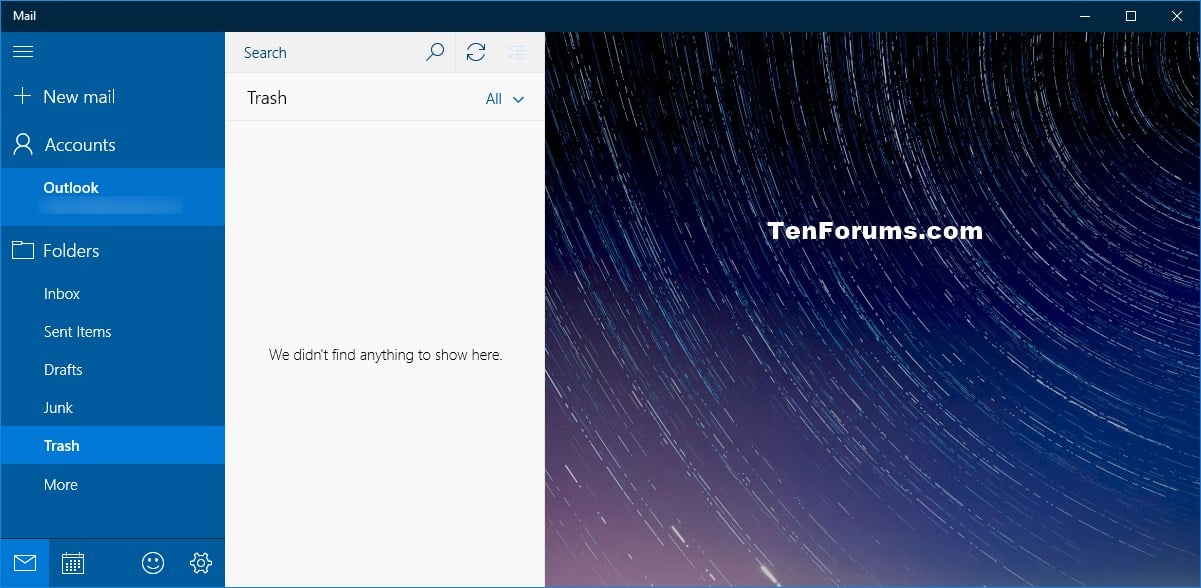1201x588 pixels.
Task: Minimize the Mail window
Action: click(x=1085, y=15)
